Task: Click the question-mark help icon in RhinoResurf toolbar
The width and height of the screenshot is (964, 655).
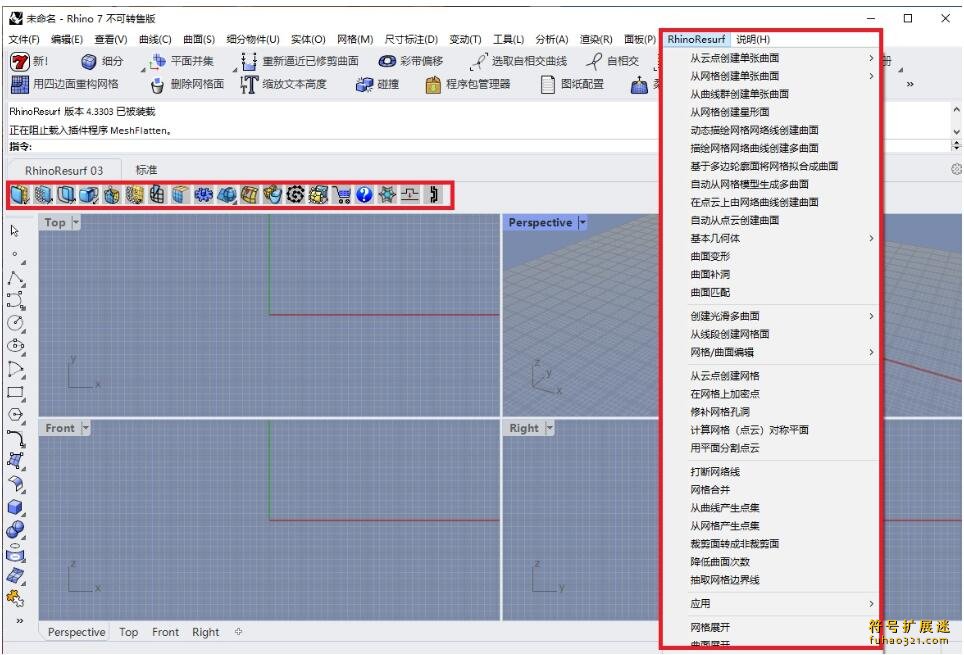Action: coord(364,194)
